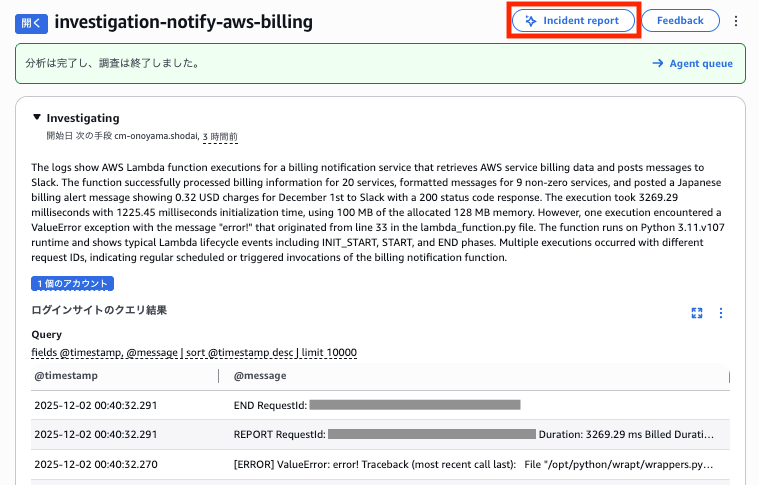
Task: Collapse the Investigating section triangle
Action: coord(37,118)
